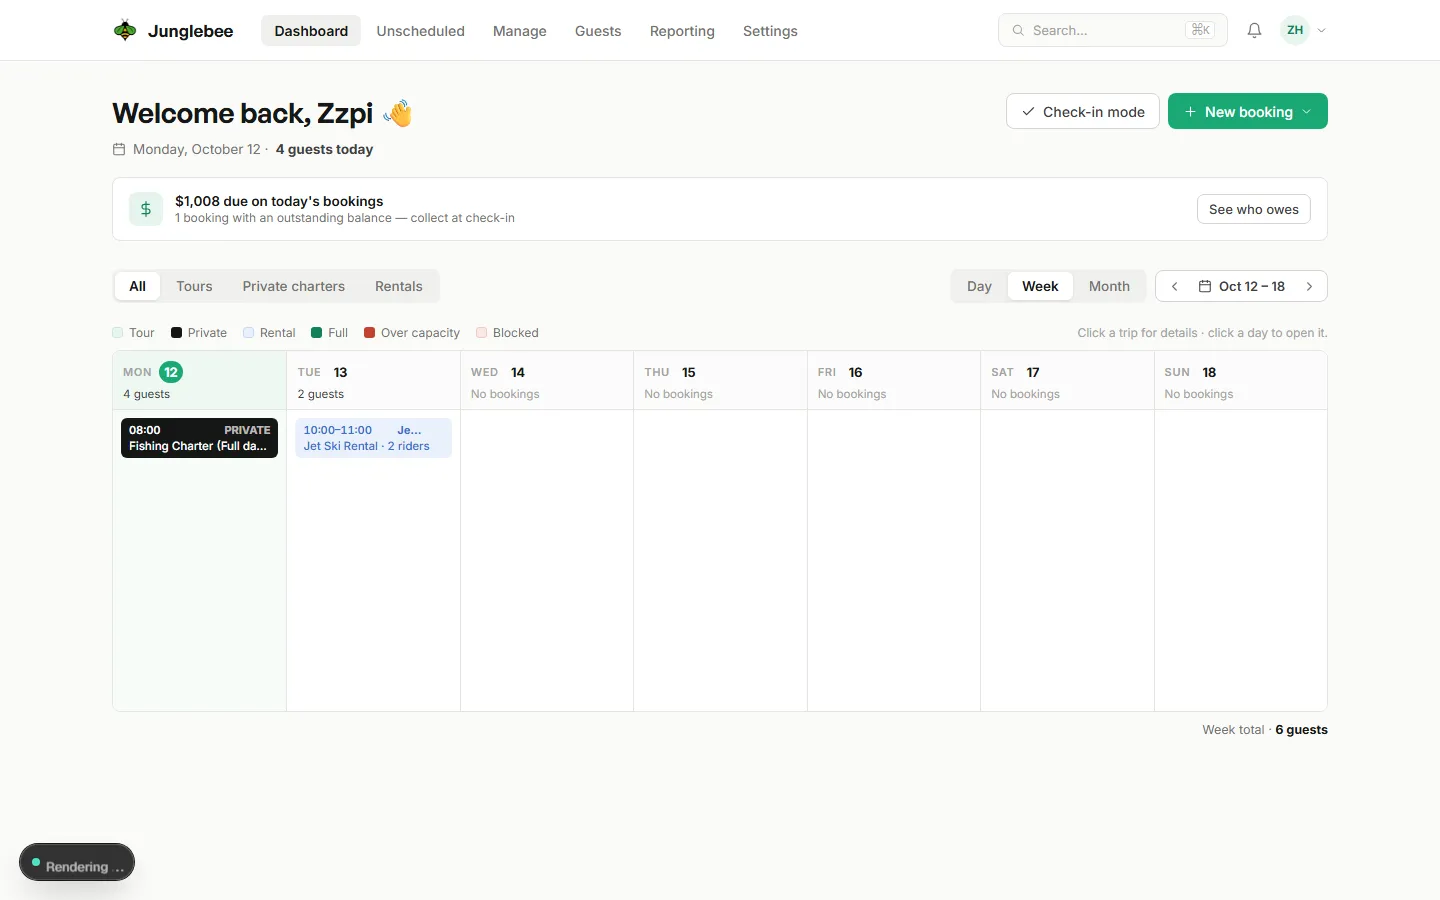Filter by Tours tab

[194, 286]
